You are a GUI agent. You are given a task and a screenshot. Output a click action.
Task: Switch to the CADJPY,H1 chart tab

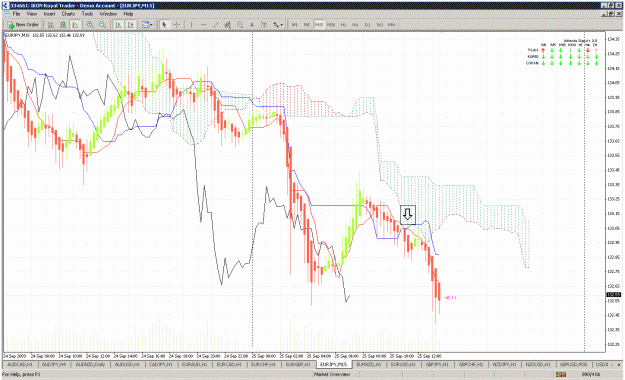point(161,364)
